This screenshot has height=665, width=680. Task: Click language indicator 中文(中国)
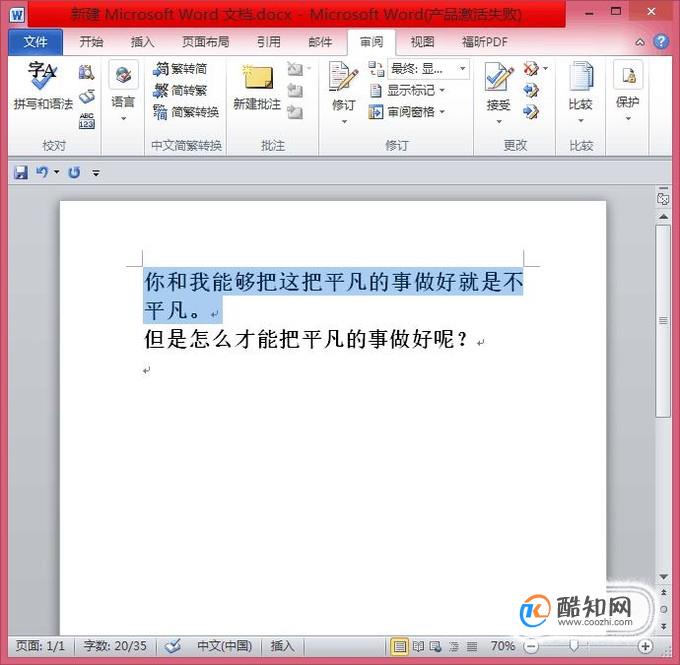224,646
